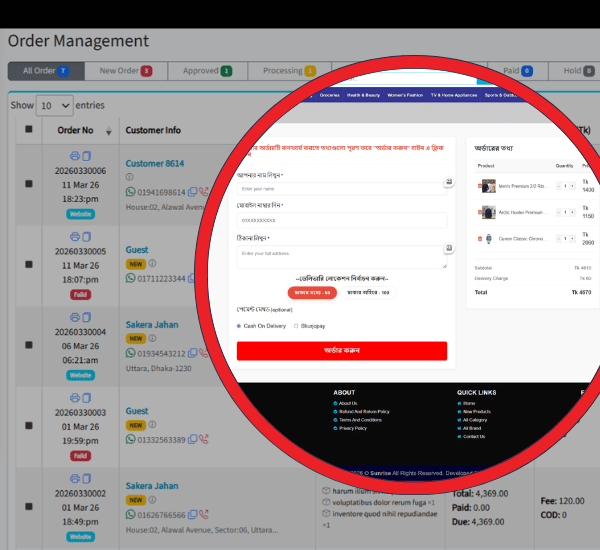The image size is (600, 550).
Task: Open WhatsApp for number 01941698614
Action: pos(130,192)
